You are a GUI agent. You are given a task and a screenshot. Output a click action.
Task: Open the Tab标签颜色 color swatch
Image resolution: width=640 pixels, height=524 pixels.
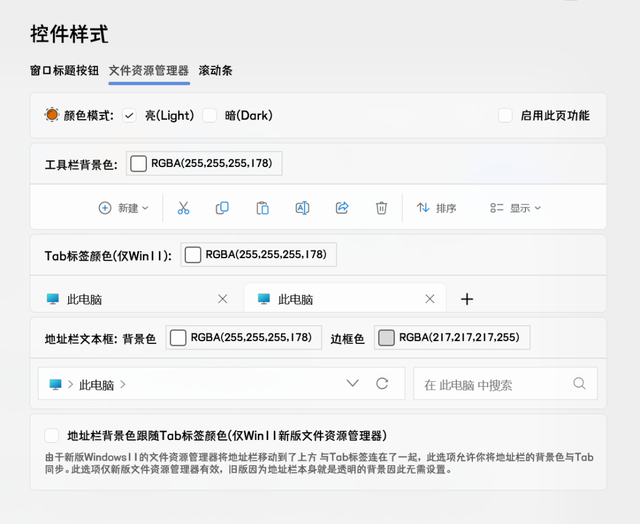193,255
